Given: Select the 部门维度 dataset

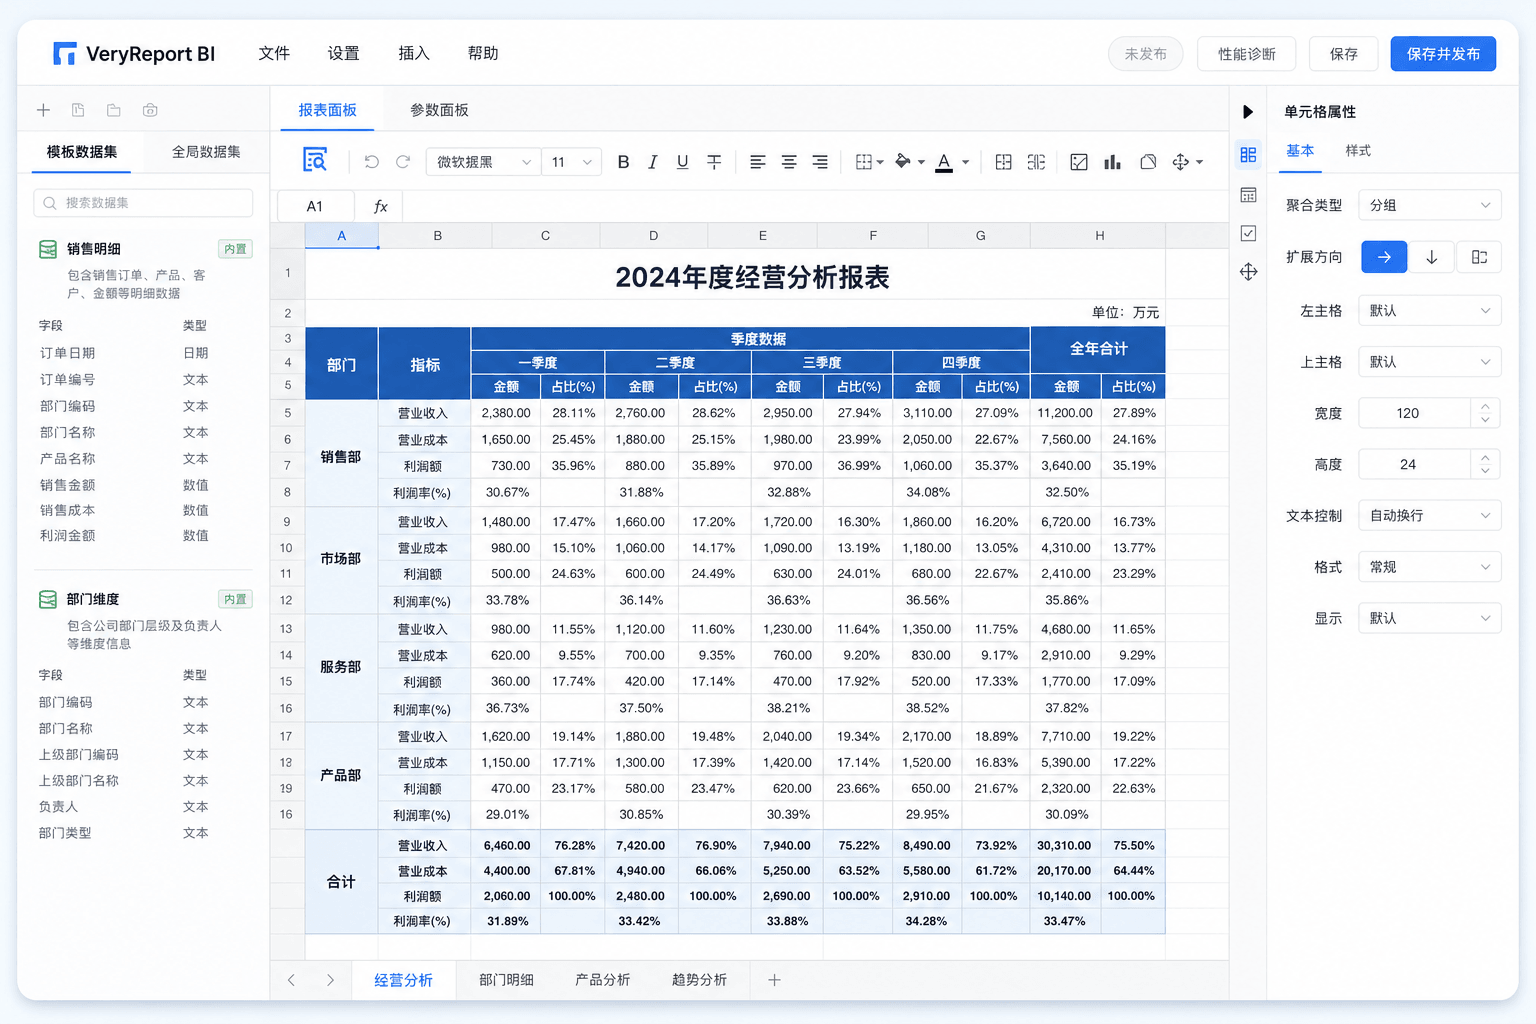Looking at the screenshot, I should tap(92, 599).
